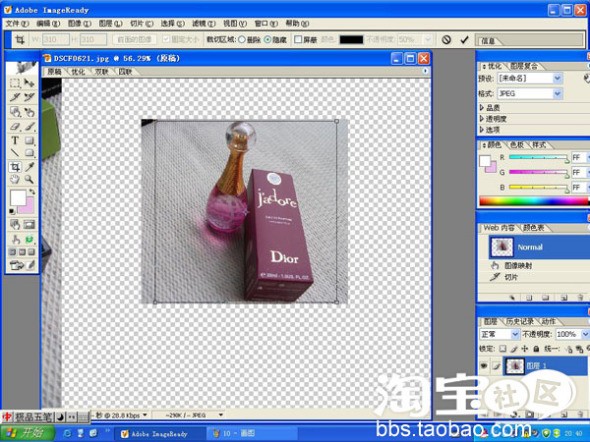Click the black shield color swatch
This screenshot has height=442, width=590.
click(351, 39)
